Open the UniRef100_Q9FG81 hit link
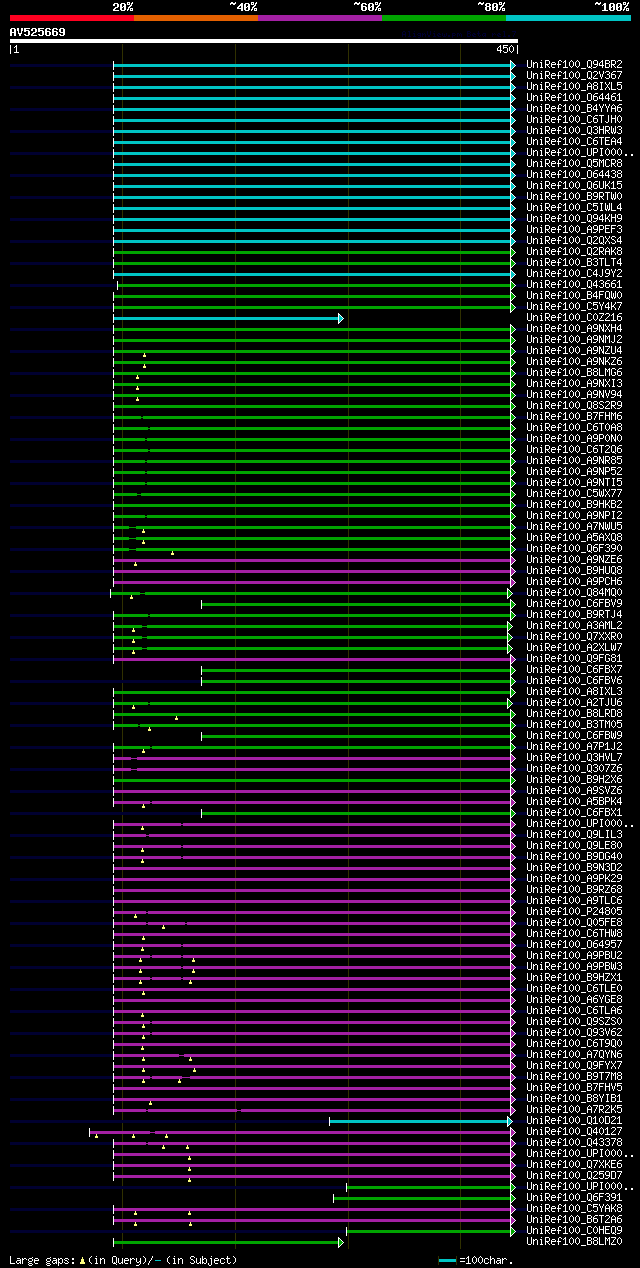 (x=574, y=658)
